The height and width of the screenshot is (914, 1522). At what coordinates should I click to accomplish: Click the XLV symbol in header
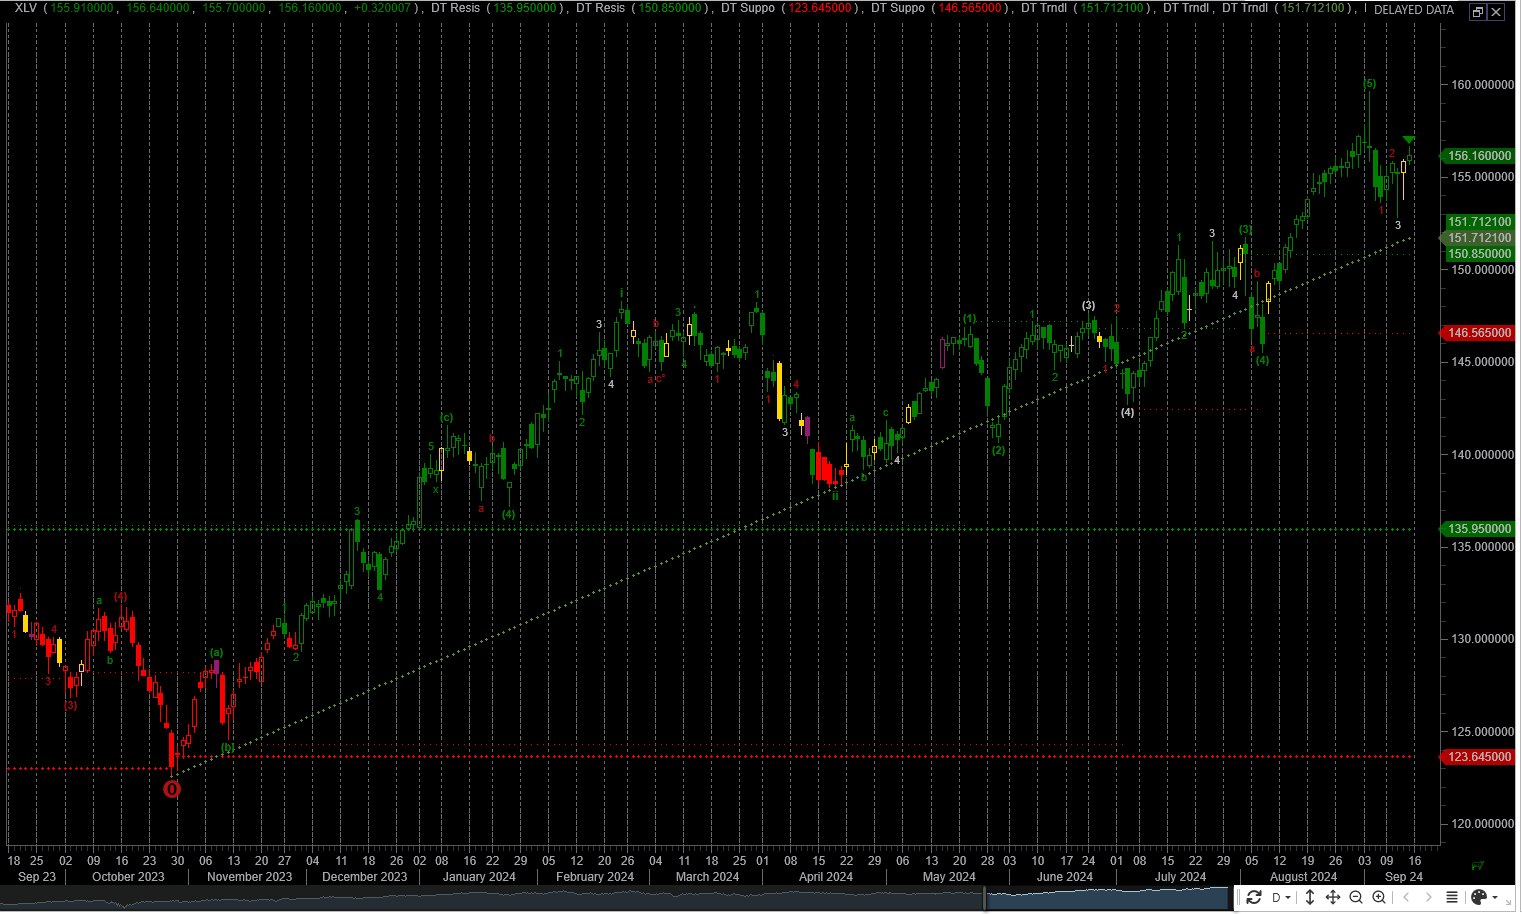(x=26, y=8)
